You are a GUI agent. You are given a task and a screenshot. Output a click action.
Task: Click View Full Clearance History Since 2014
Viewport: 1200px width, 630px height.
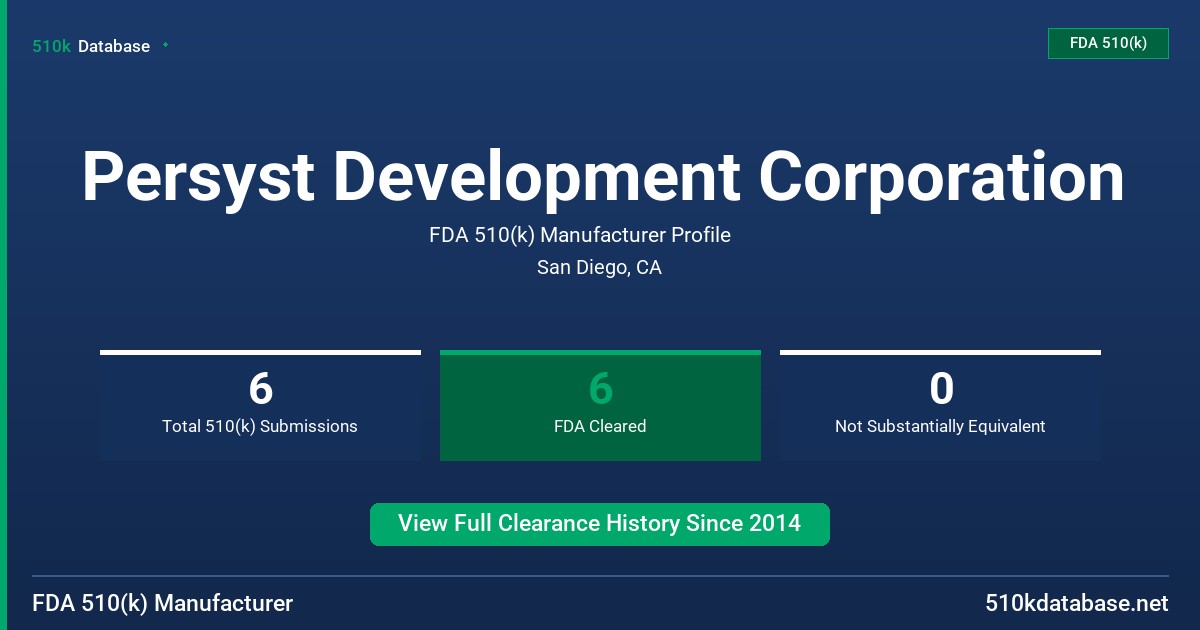(600, 524)
